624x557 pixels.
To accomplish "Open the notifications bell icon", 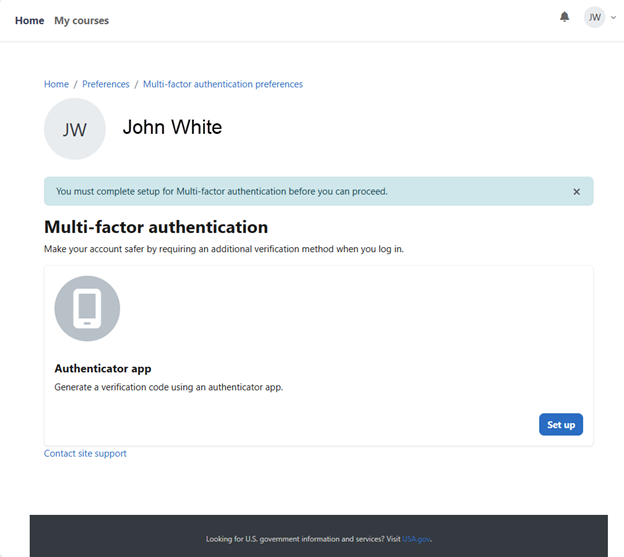I will tap(564, 17).
